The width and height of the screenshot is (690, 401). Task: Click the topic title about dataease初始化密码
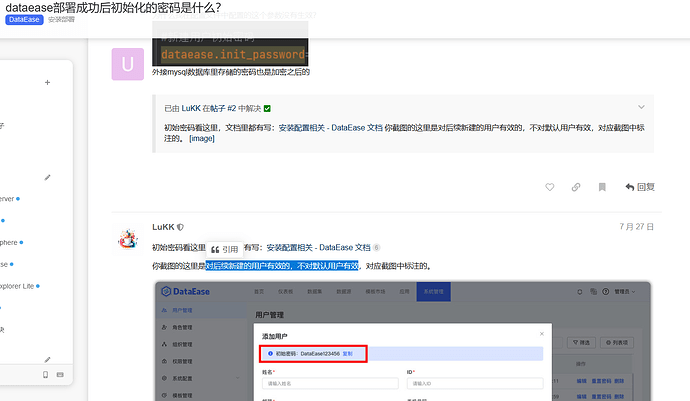point(113,7)
